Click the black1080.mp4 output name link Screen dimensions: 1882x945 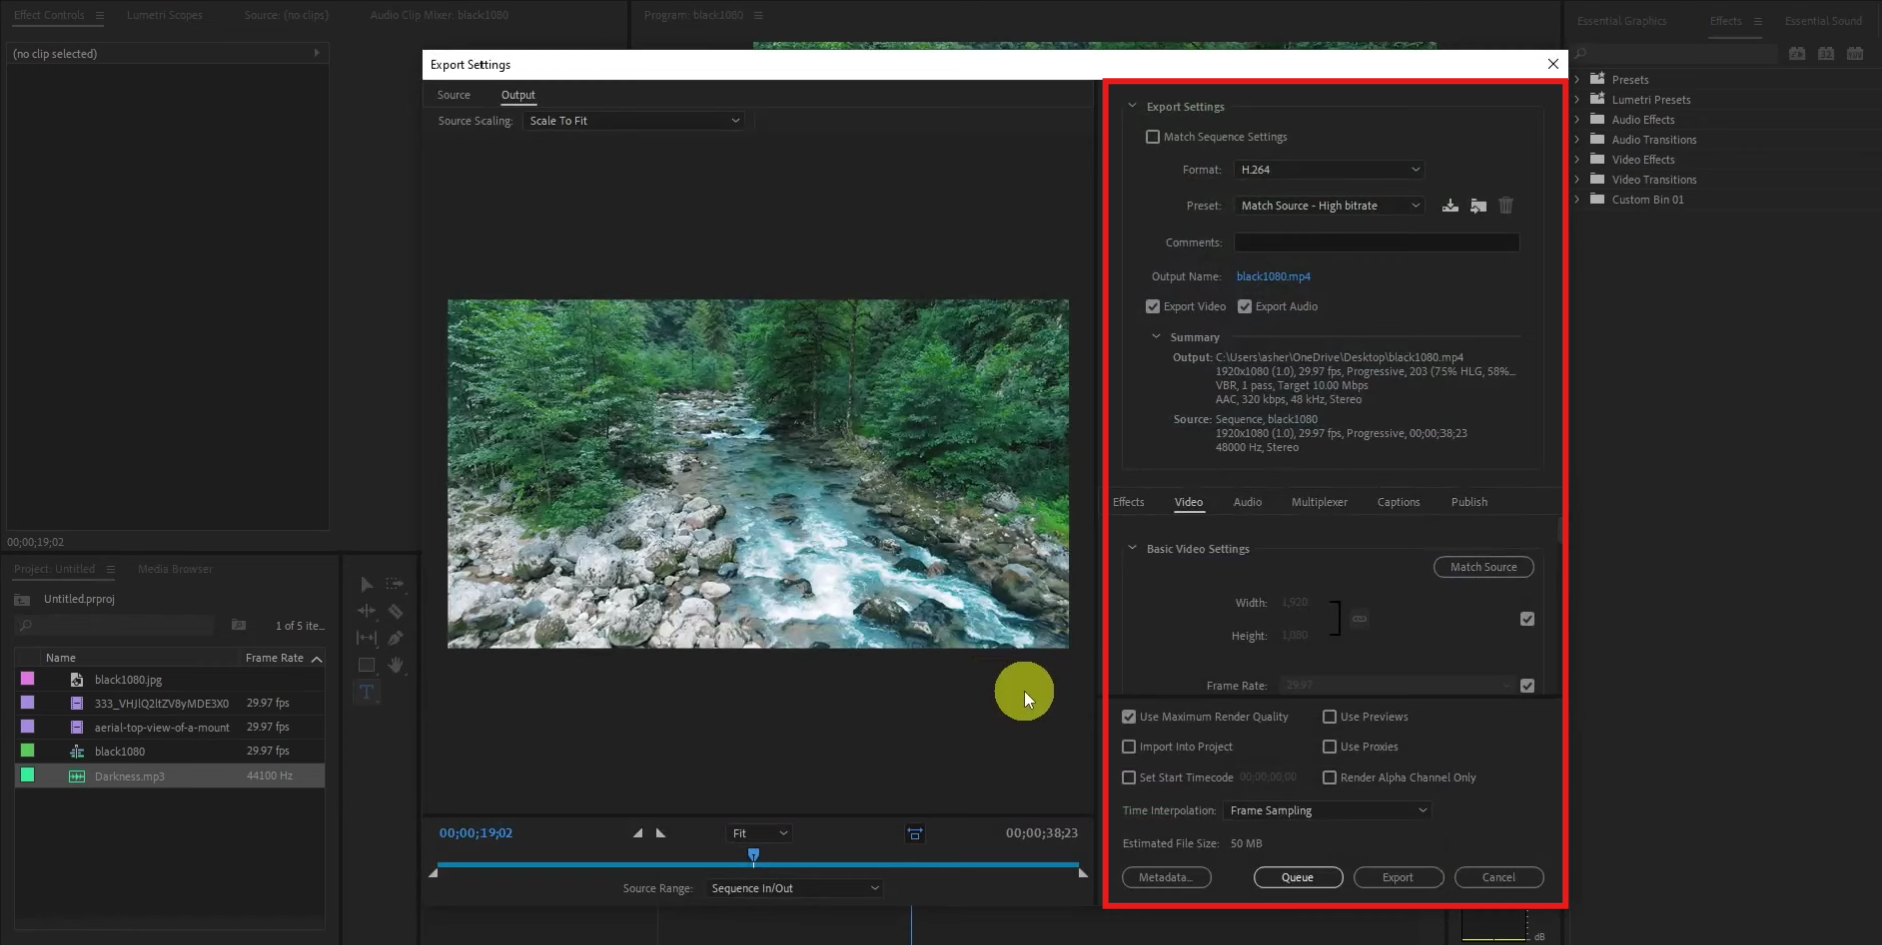1273,277
